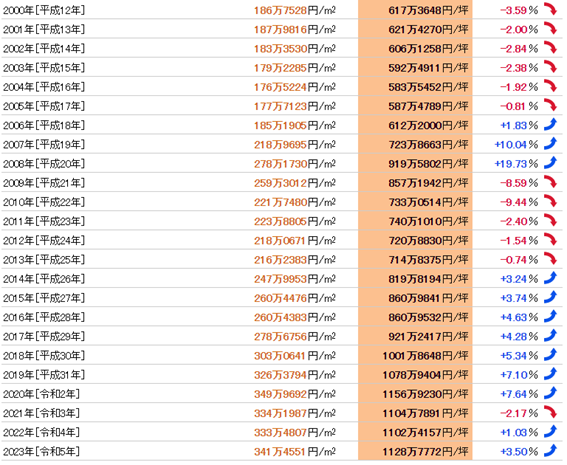Select the 2018年[平成30年] year label

point(44,356)
